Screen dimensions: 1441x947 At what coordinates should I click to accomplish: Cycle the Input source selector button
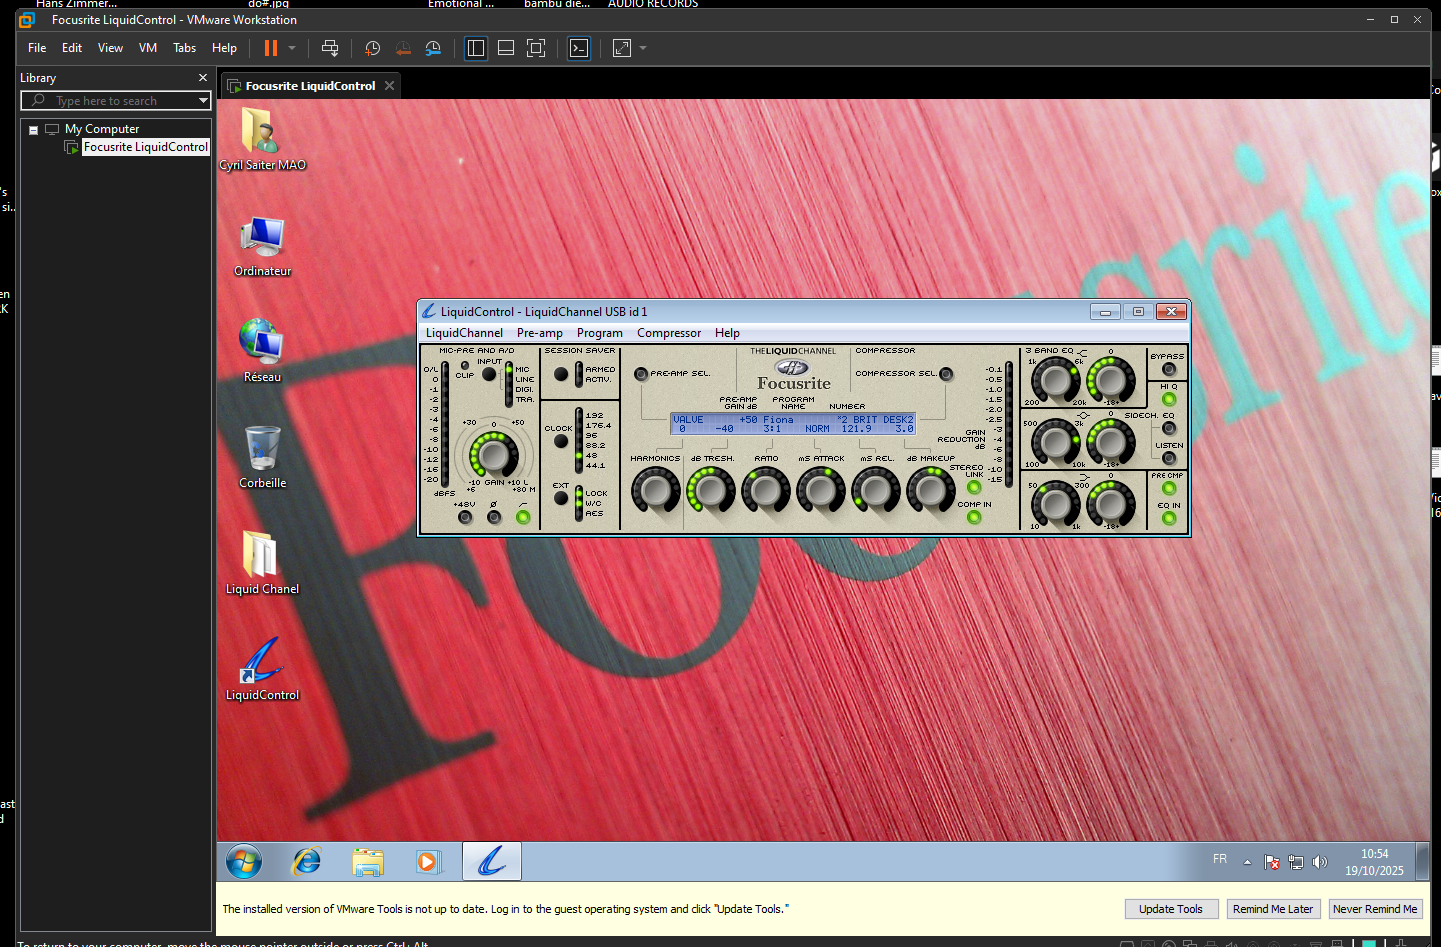click(489, 374)
